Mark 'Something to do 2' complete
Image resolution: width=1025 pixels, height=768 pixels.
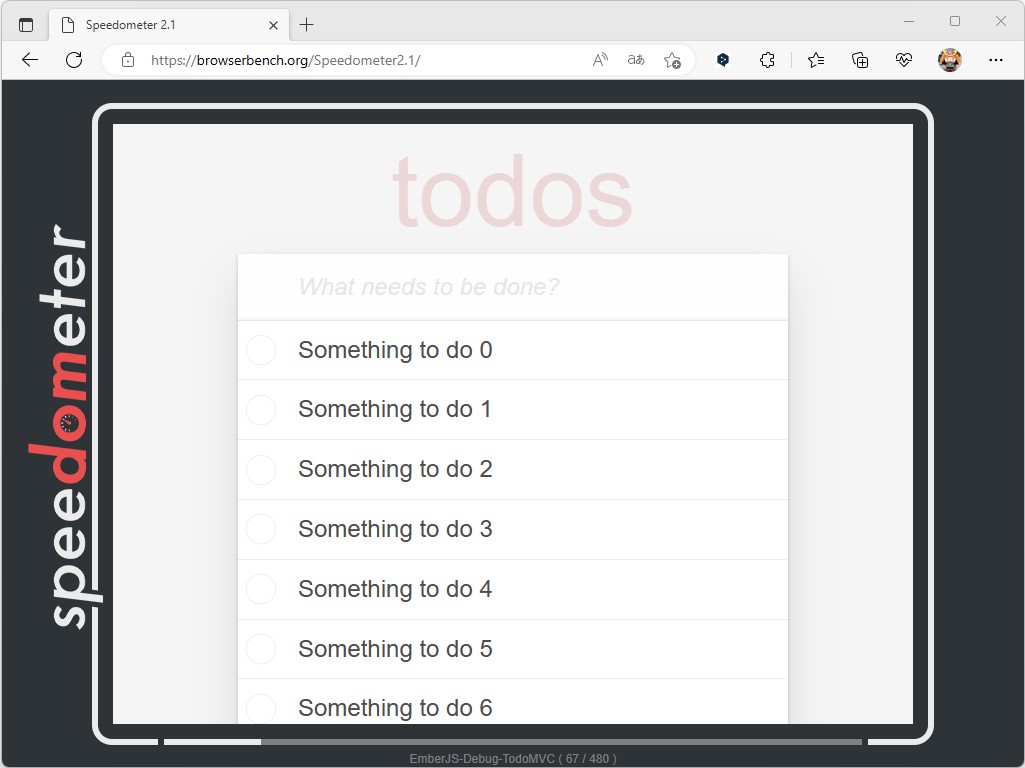(261, 469)
